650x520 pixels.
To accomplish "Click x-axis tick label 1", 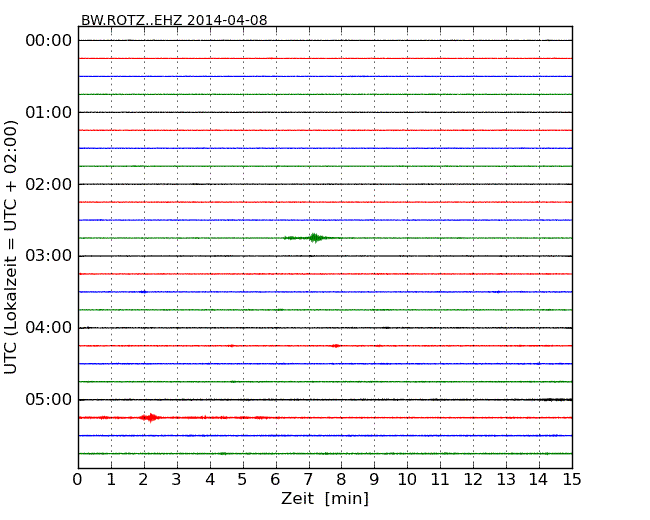I will [111, 480].
